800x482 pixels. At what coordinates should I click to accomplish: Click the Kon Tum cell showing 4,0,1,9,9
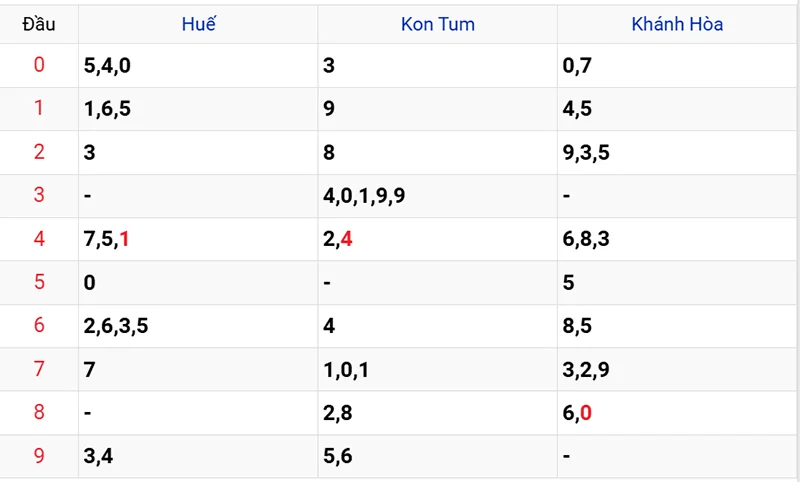click(x=364, y=195)
